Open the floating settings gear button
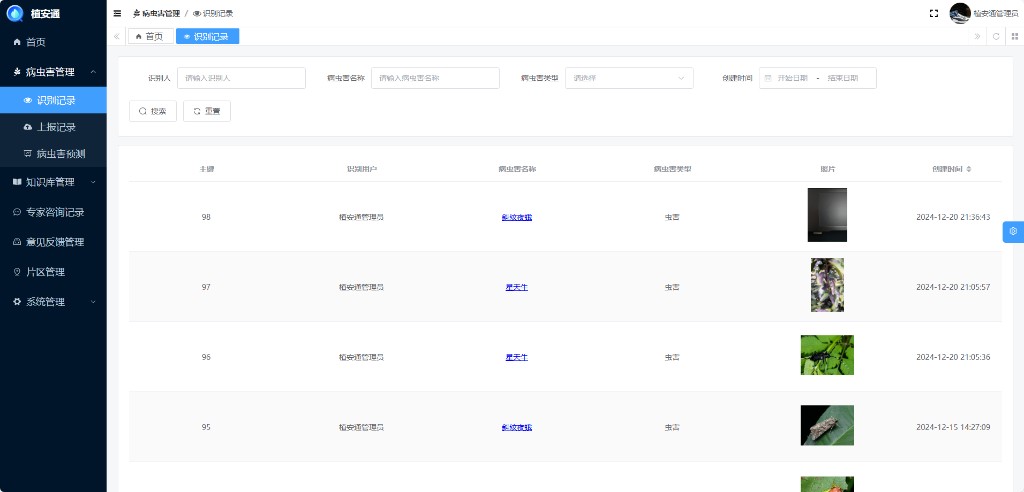Screen dimensions: 1024x492 1014,231
